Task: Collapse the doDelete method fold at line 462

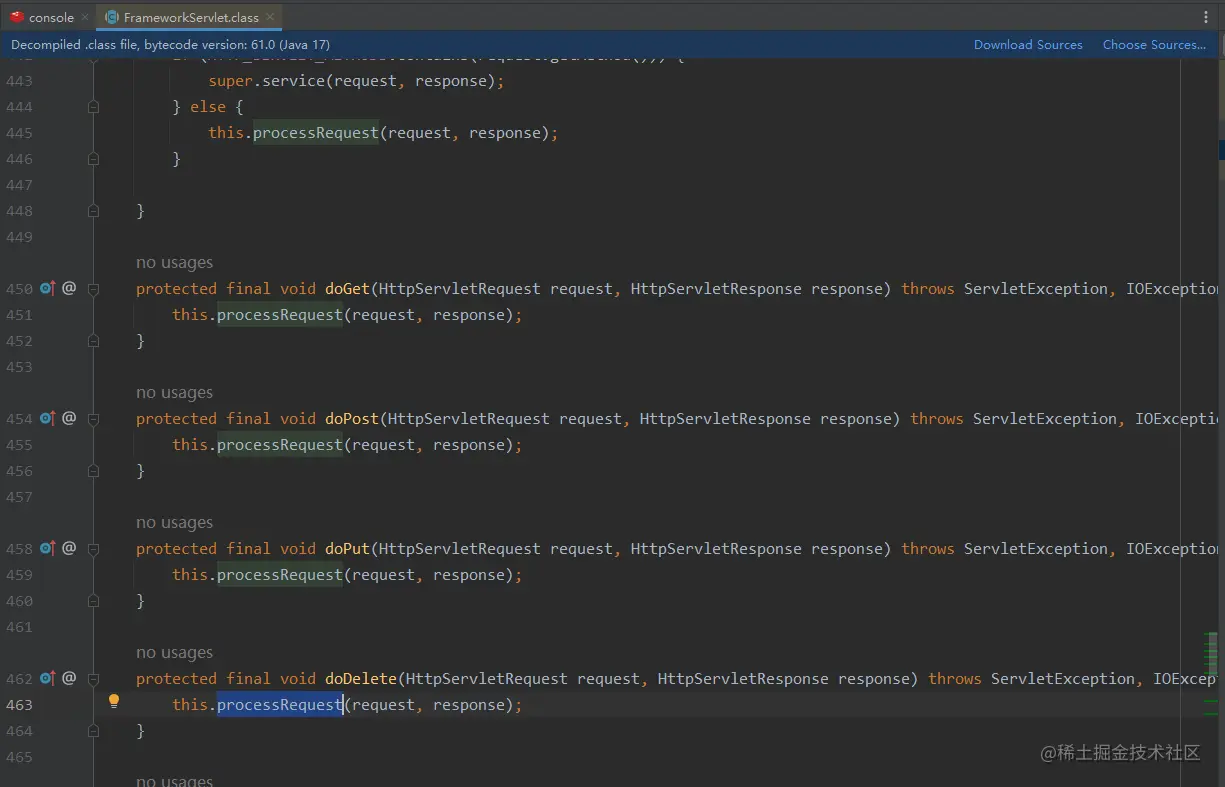Action: point(93,679)
